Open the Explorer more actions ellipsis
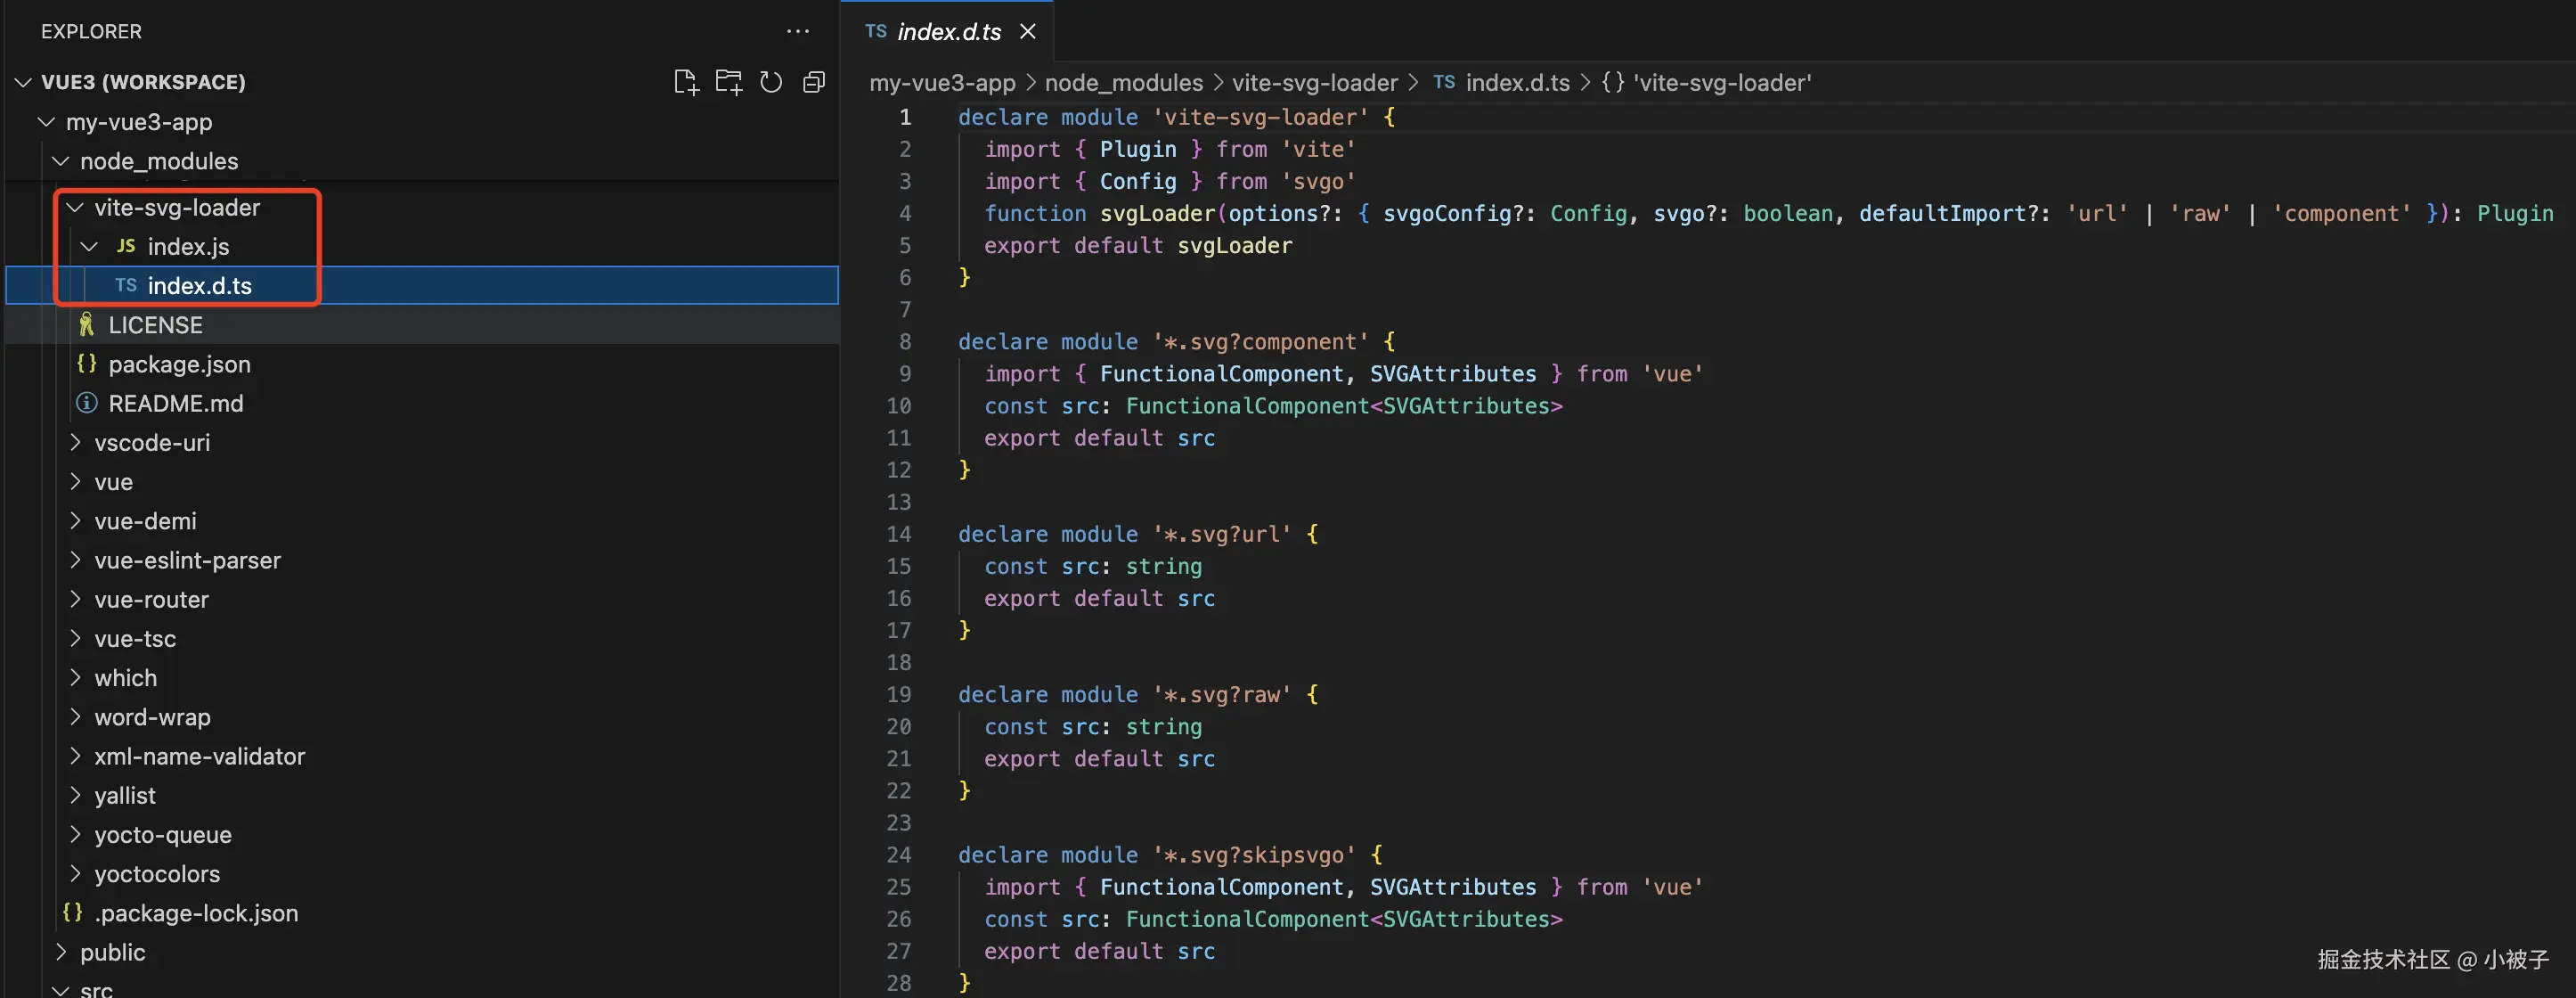This screenshot has height=998, width=2576. point(797,31)
